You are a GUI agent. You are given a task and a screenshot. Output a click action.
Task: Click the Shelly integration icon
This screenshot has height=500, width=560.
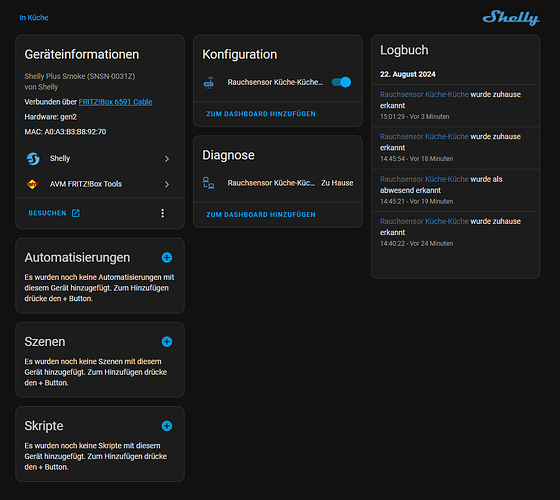click(33, 159)
